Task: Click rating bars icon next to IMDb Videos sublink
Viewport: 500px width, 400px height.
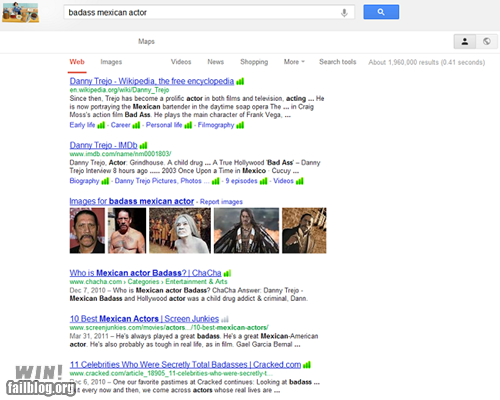Action: 300,181
